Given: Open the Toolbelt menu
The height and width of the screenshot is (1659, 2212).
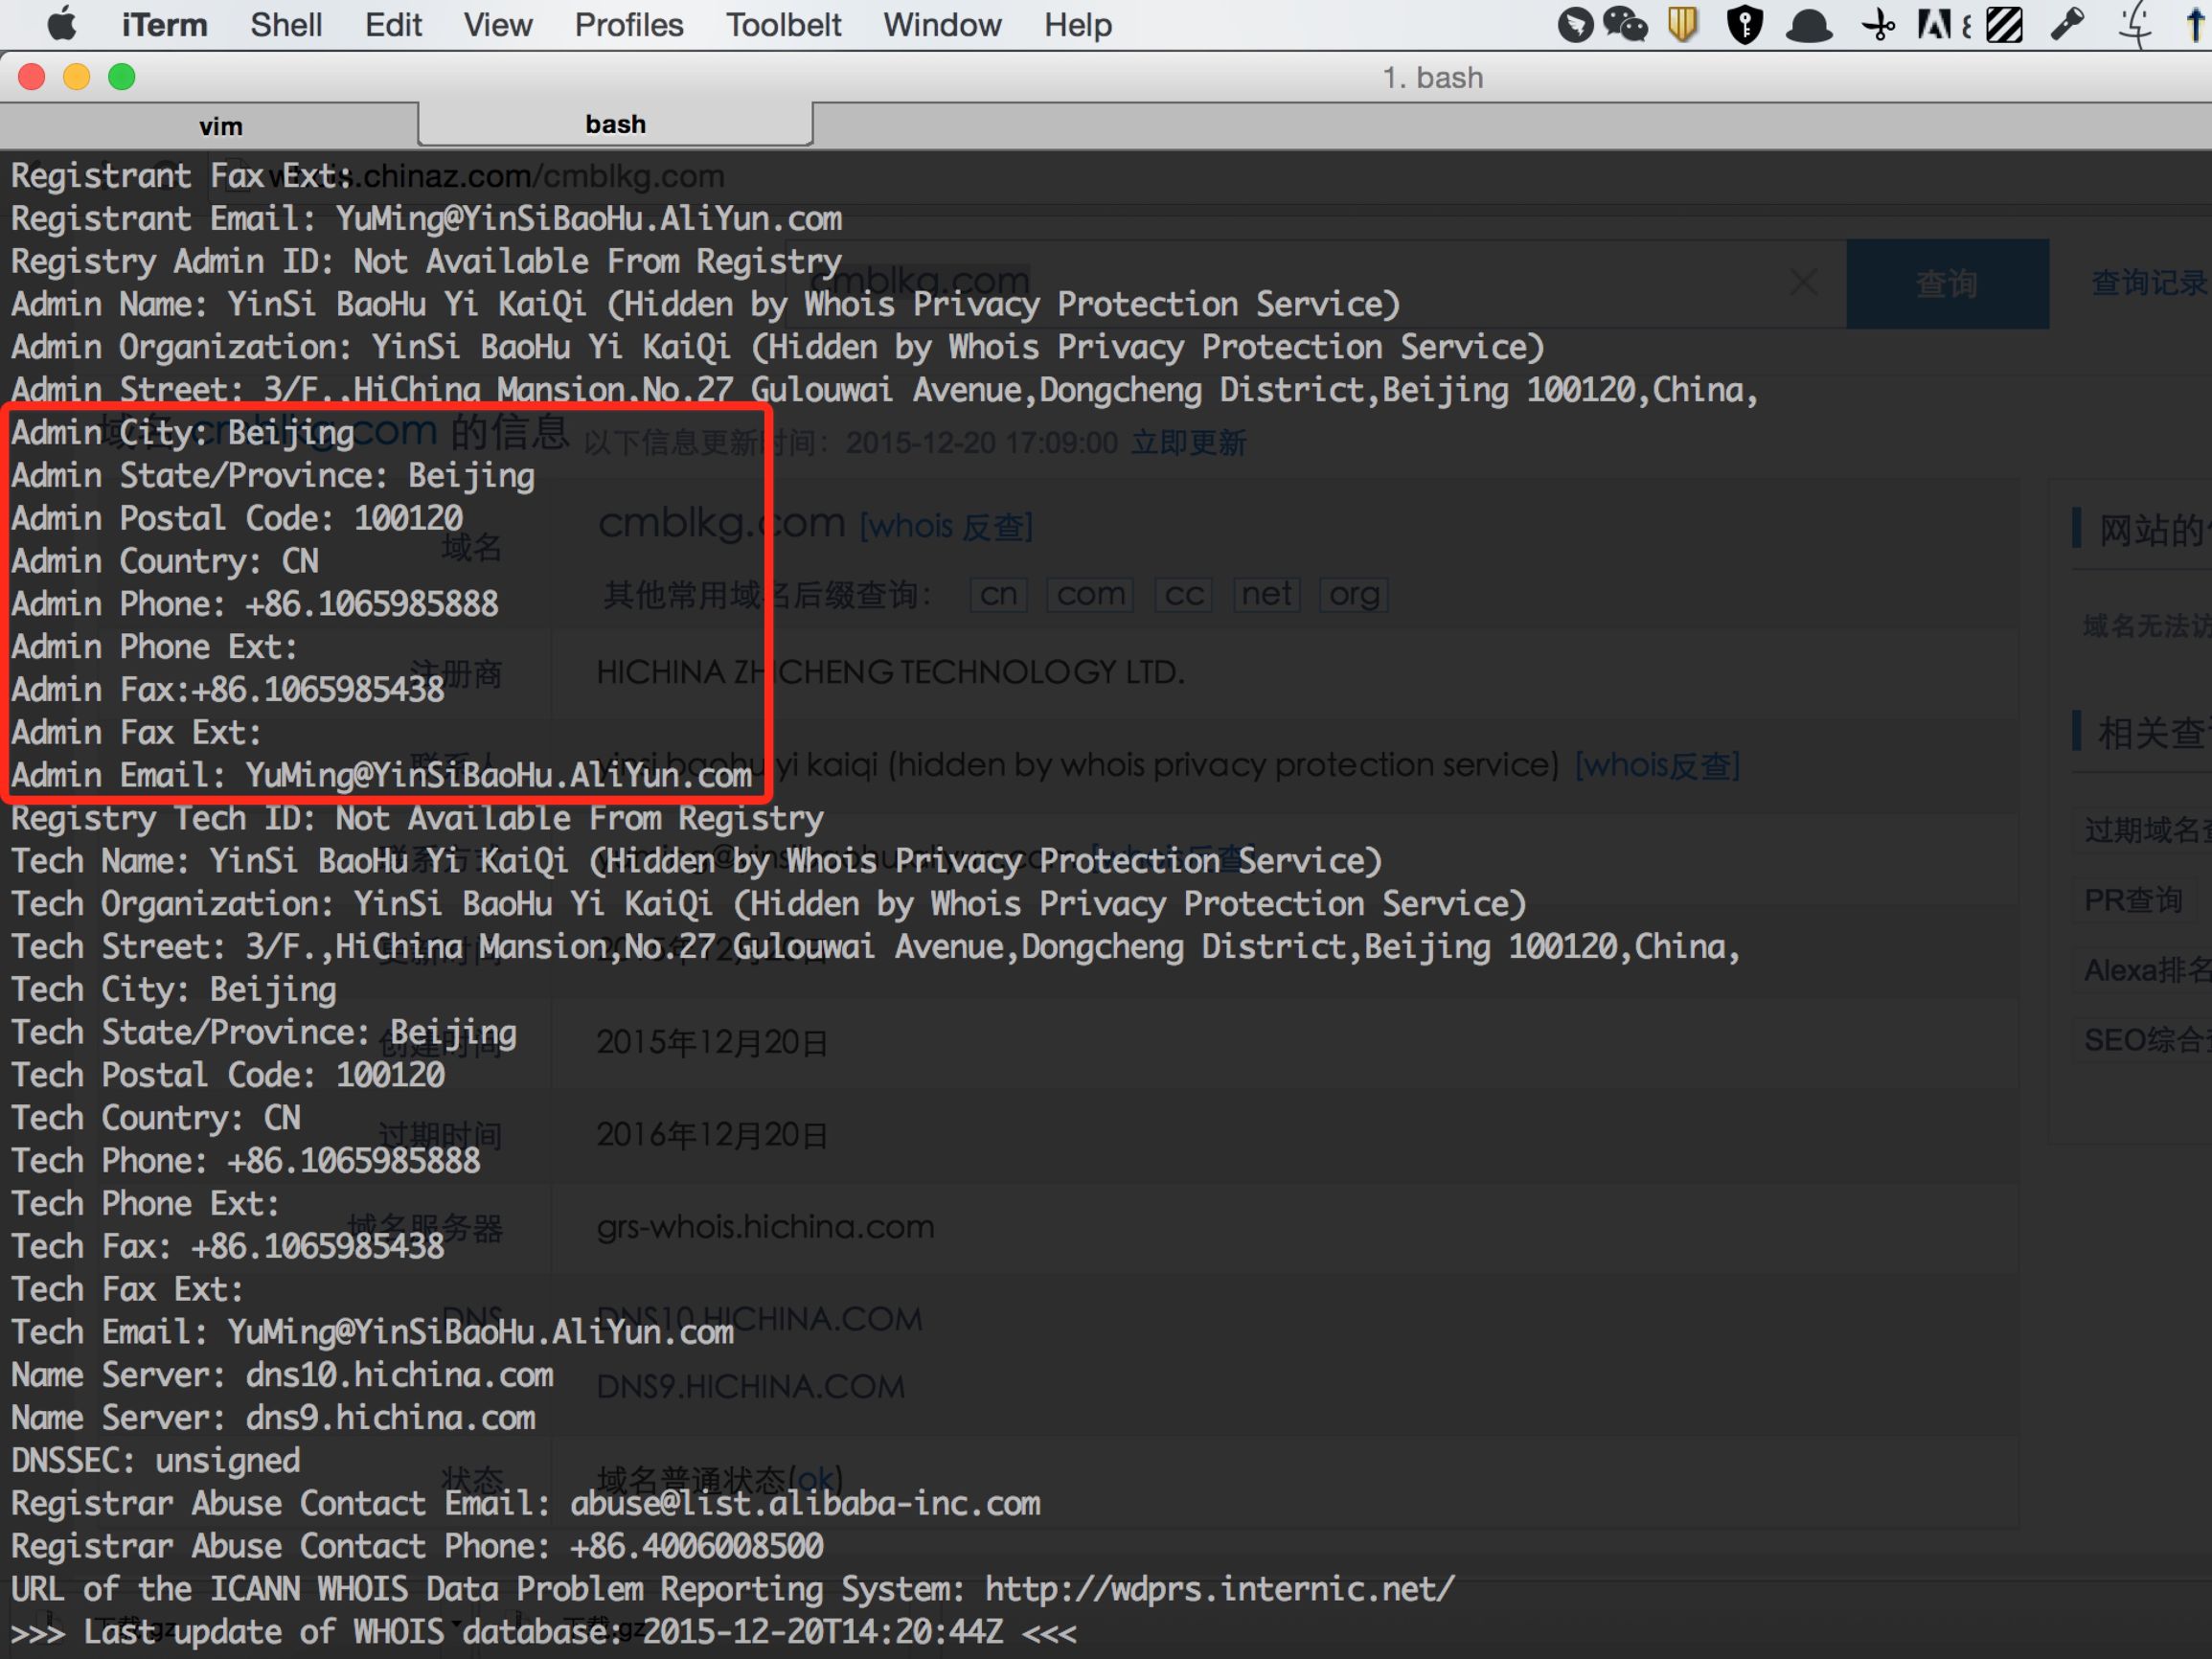Looking at the screenshot, I should (x=783, y=24).
